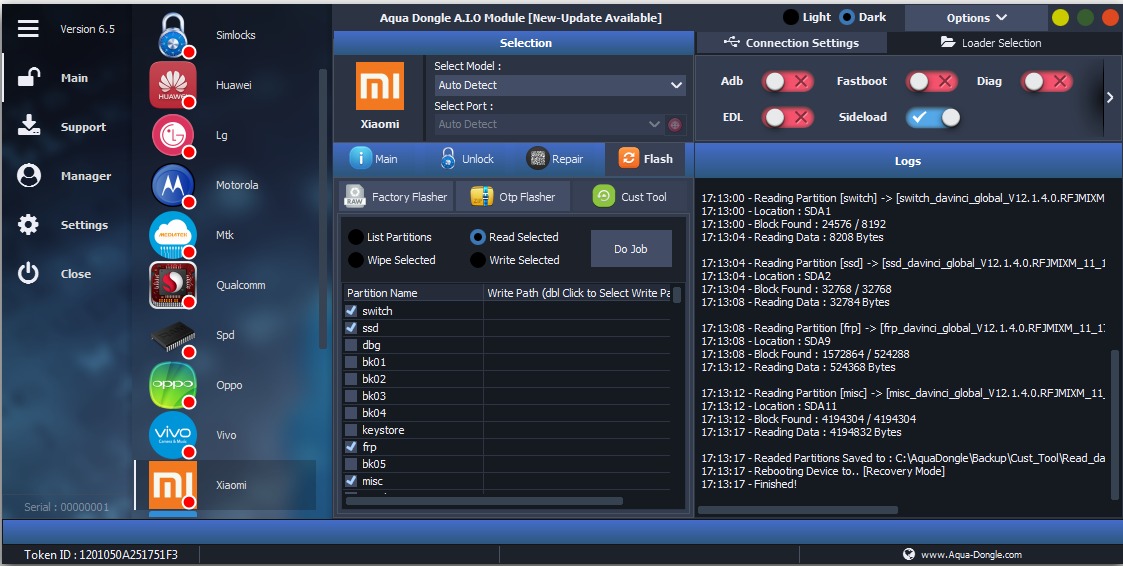This screenshot has height=566, width=1123.
Task: Select the Dark theme radio button
Action: click(x=847, y=16)
